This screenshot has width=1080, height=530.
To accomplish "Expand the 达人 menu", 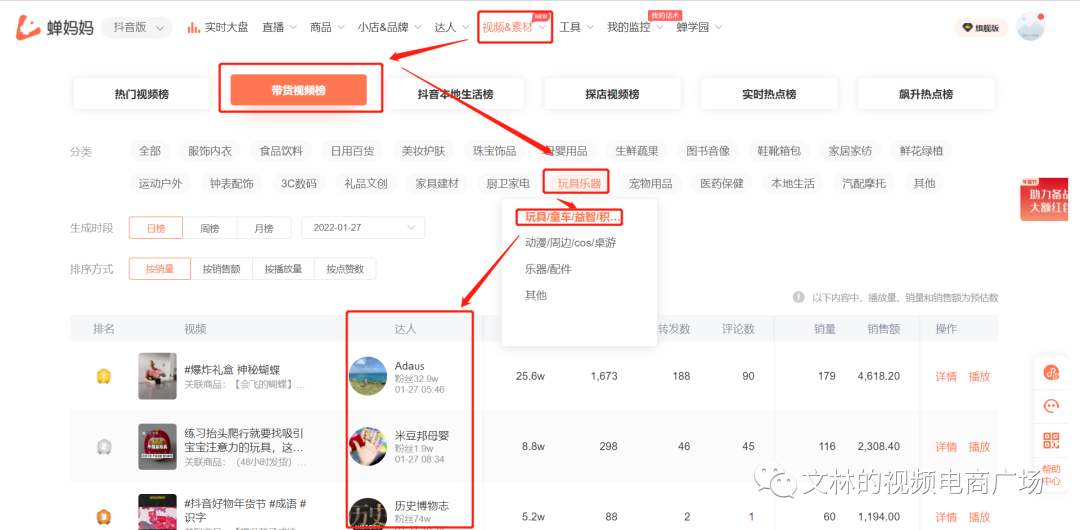I will [452, 28].
